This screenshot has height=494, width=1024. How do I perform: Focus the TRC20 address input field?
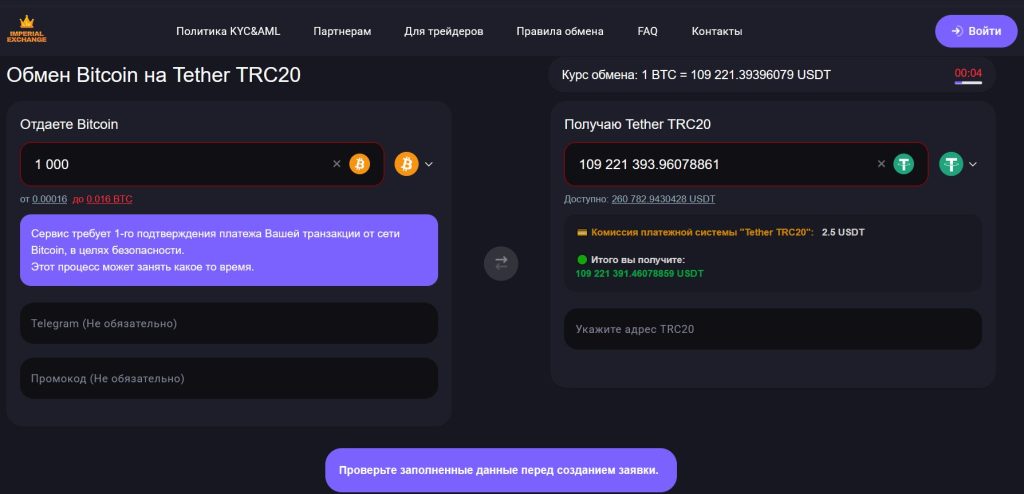[x=772, y=329]
